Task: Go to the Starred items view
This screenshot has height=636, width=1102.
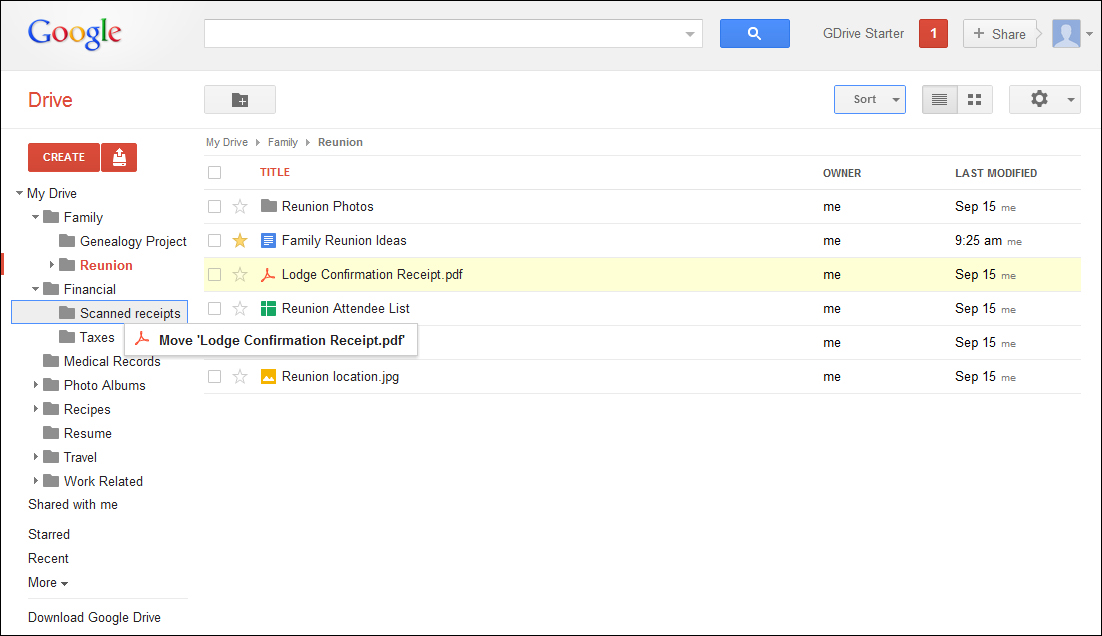Action: (x=49, y=535)
